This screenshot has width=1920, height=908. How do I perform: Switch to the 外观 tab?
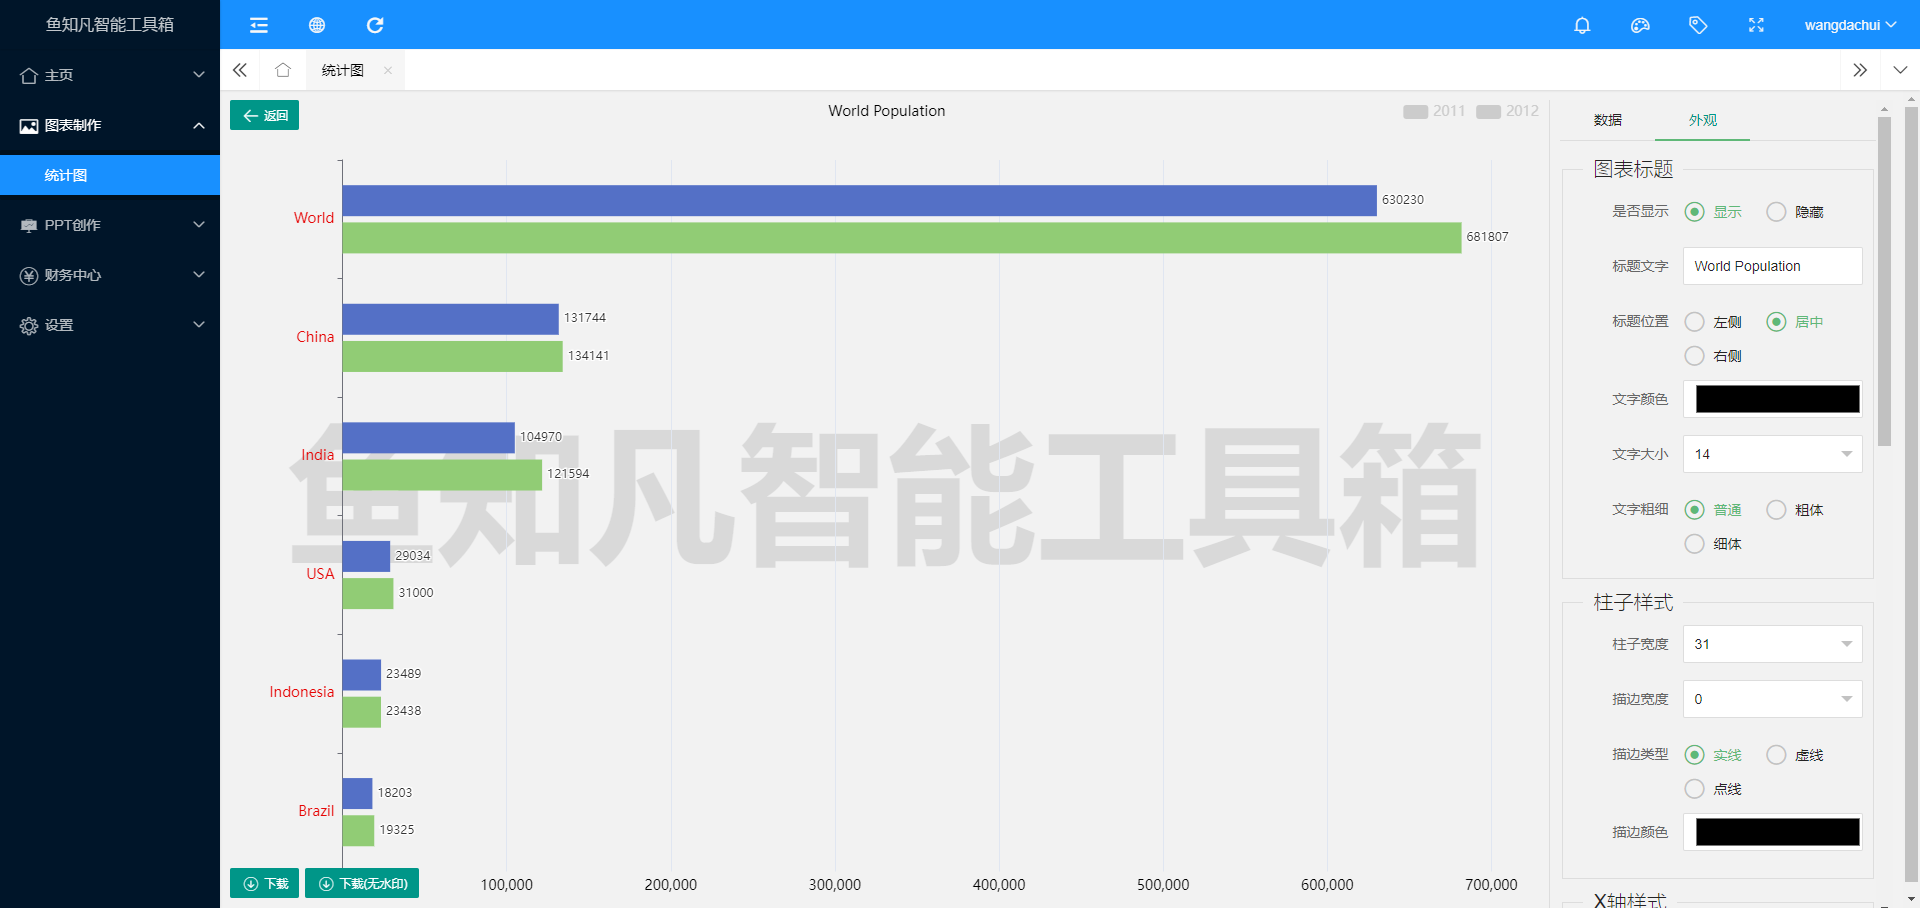coord(1702,120)
